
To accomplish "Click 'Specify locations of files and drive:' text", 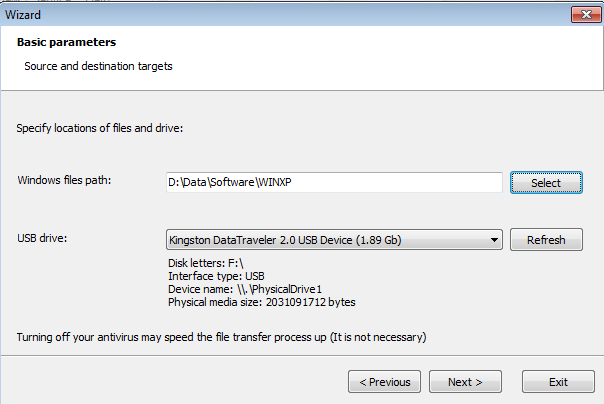I will pos(100,128).
